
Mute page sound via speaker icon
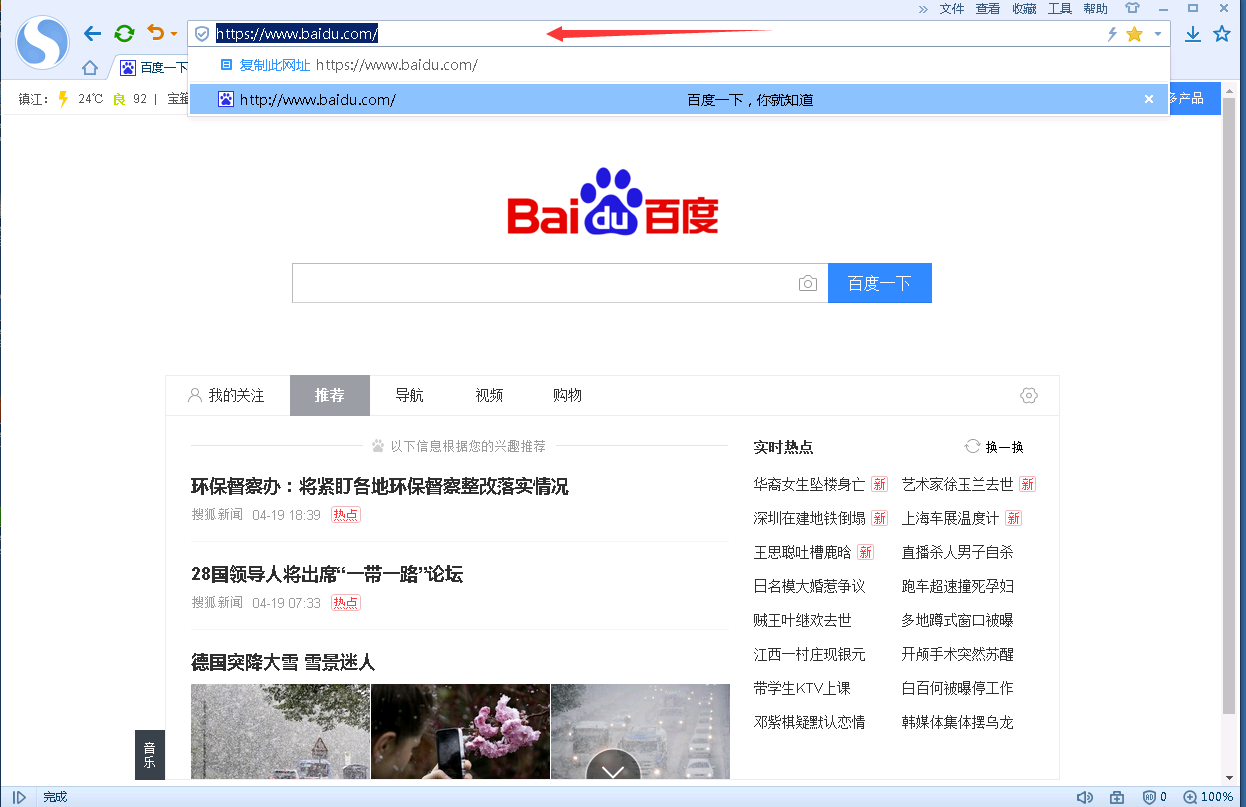[x=1085, y=797]
